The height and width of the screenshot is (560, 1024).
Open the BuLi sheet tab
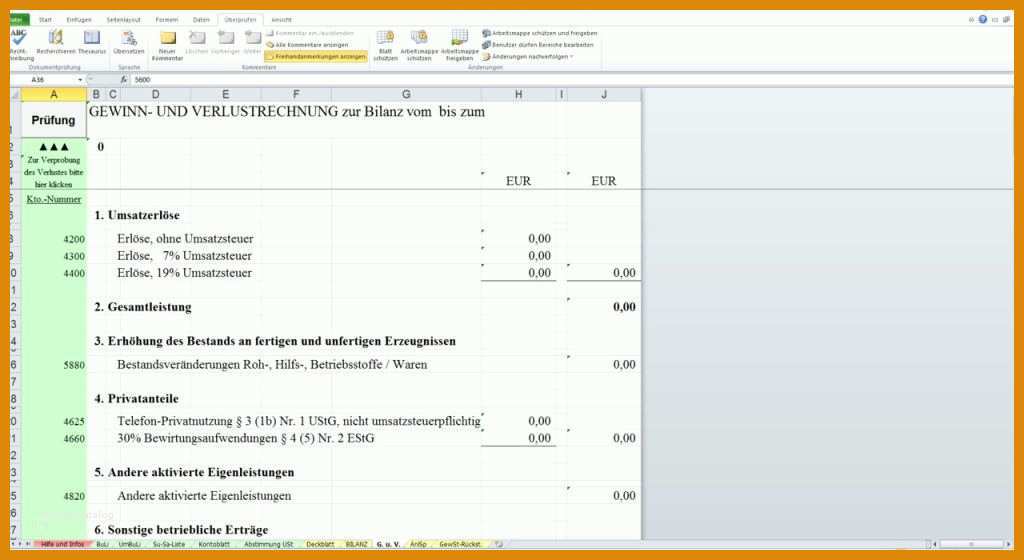pos(103,544)
